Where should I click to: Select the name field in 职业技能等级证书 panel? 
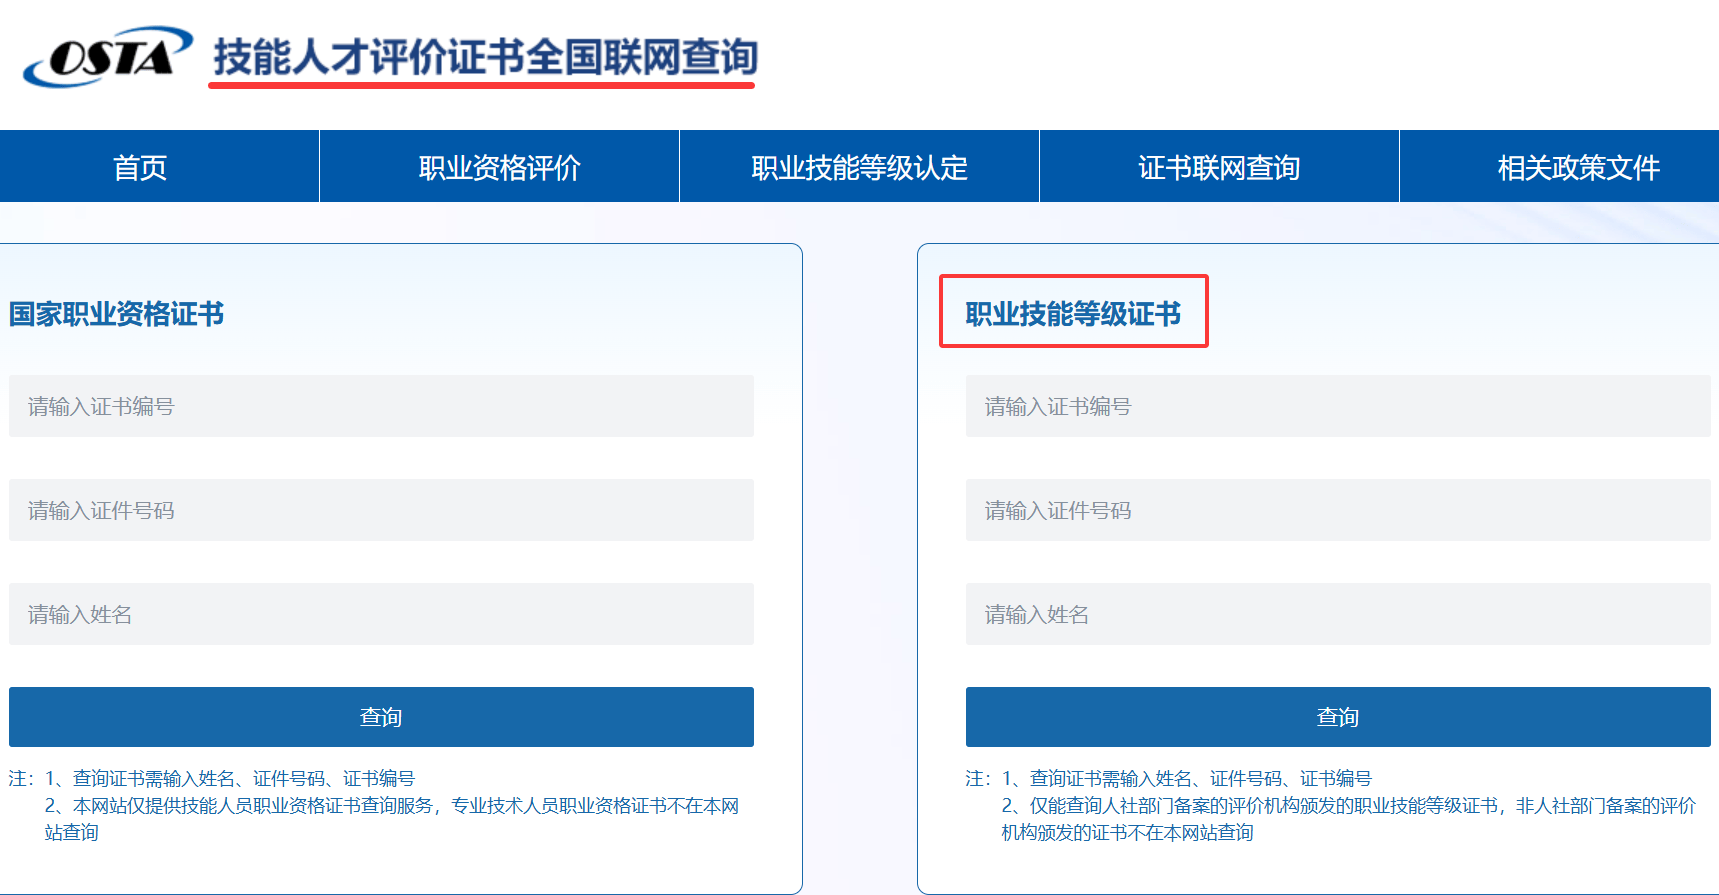1337,614
